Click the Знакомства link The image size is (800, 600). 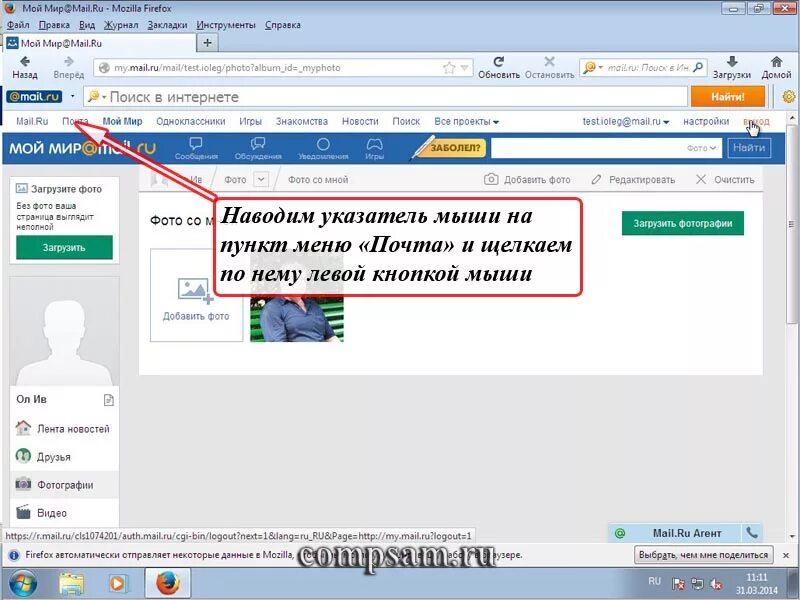pyautogui.click(x=302, y=122)
